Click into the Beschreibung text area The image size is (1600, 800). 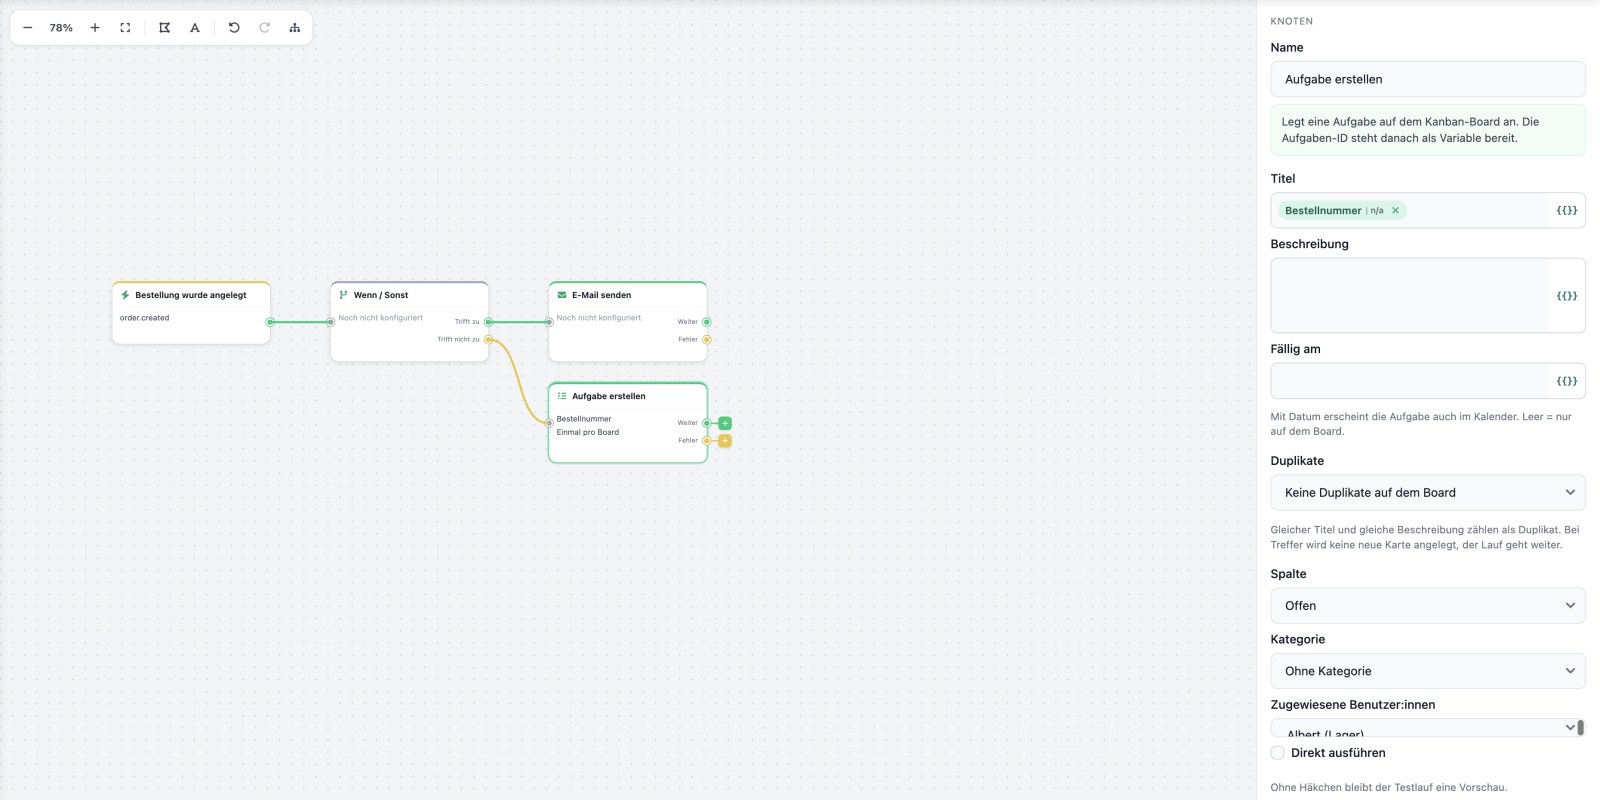tap(1410, 296)
